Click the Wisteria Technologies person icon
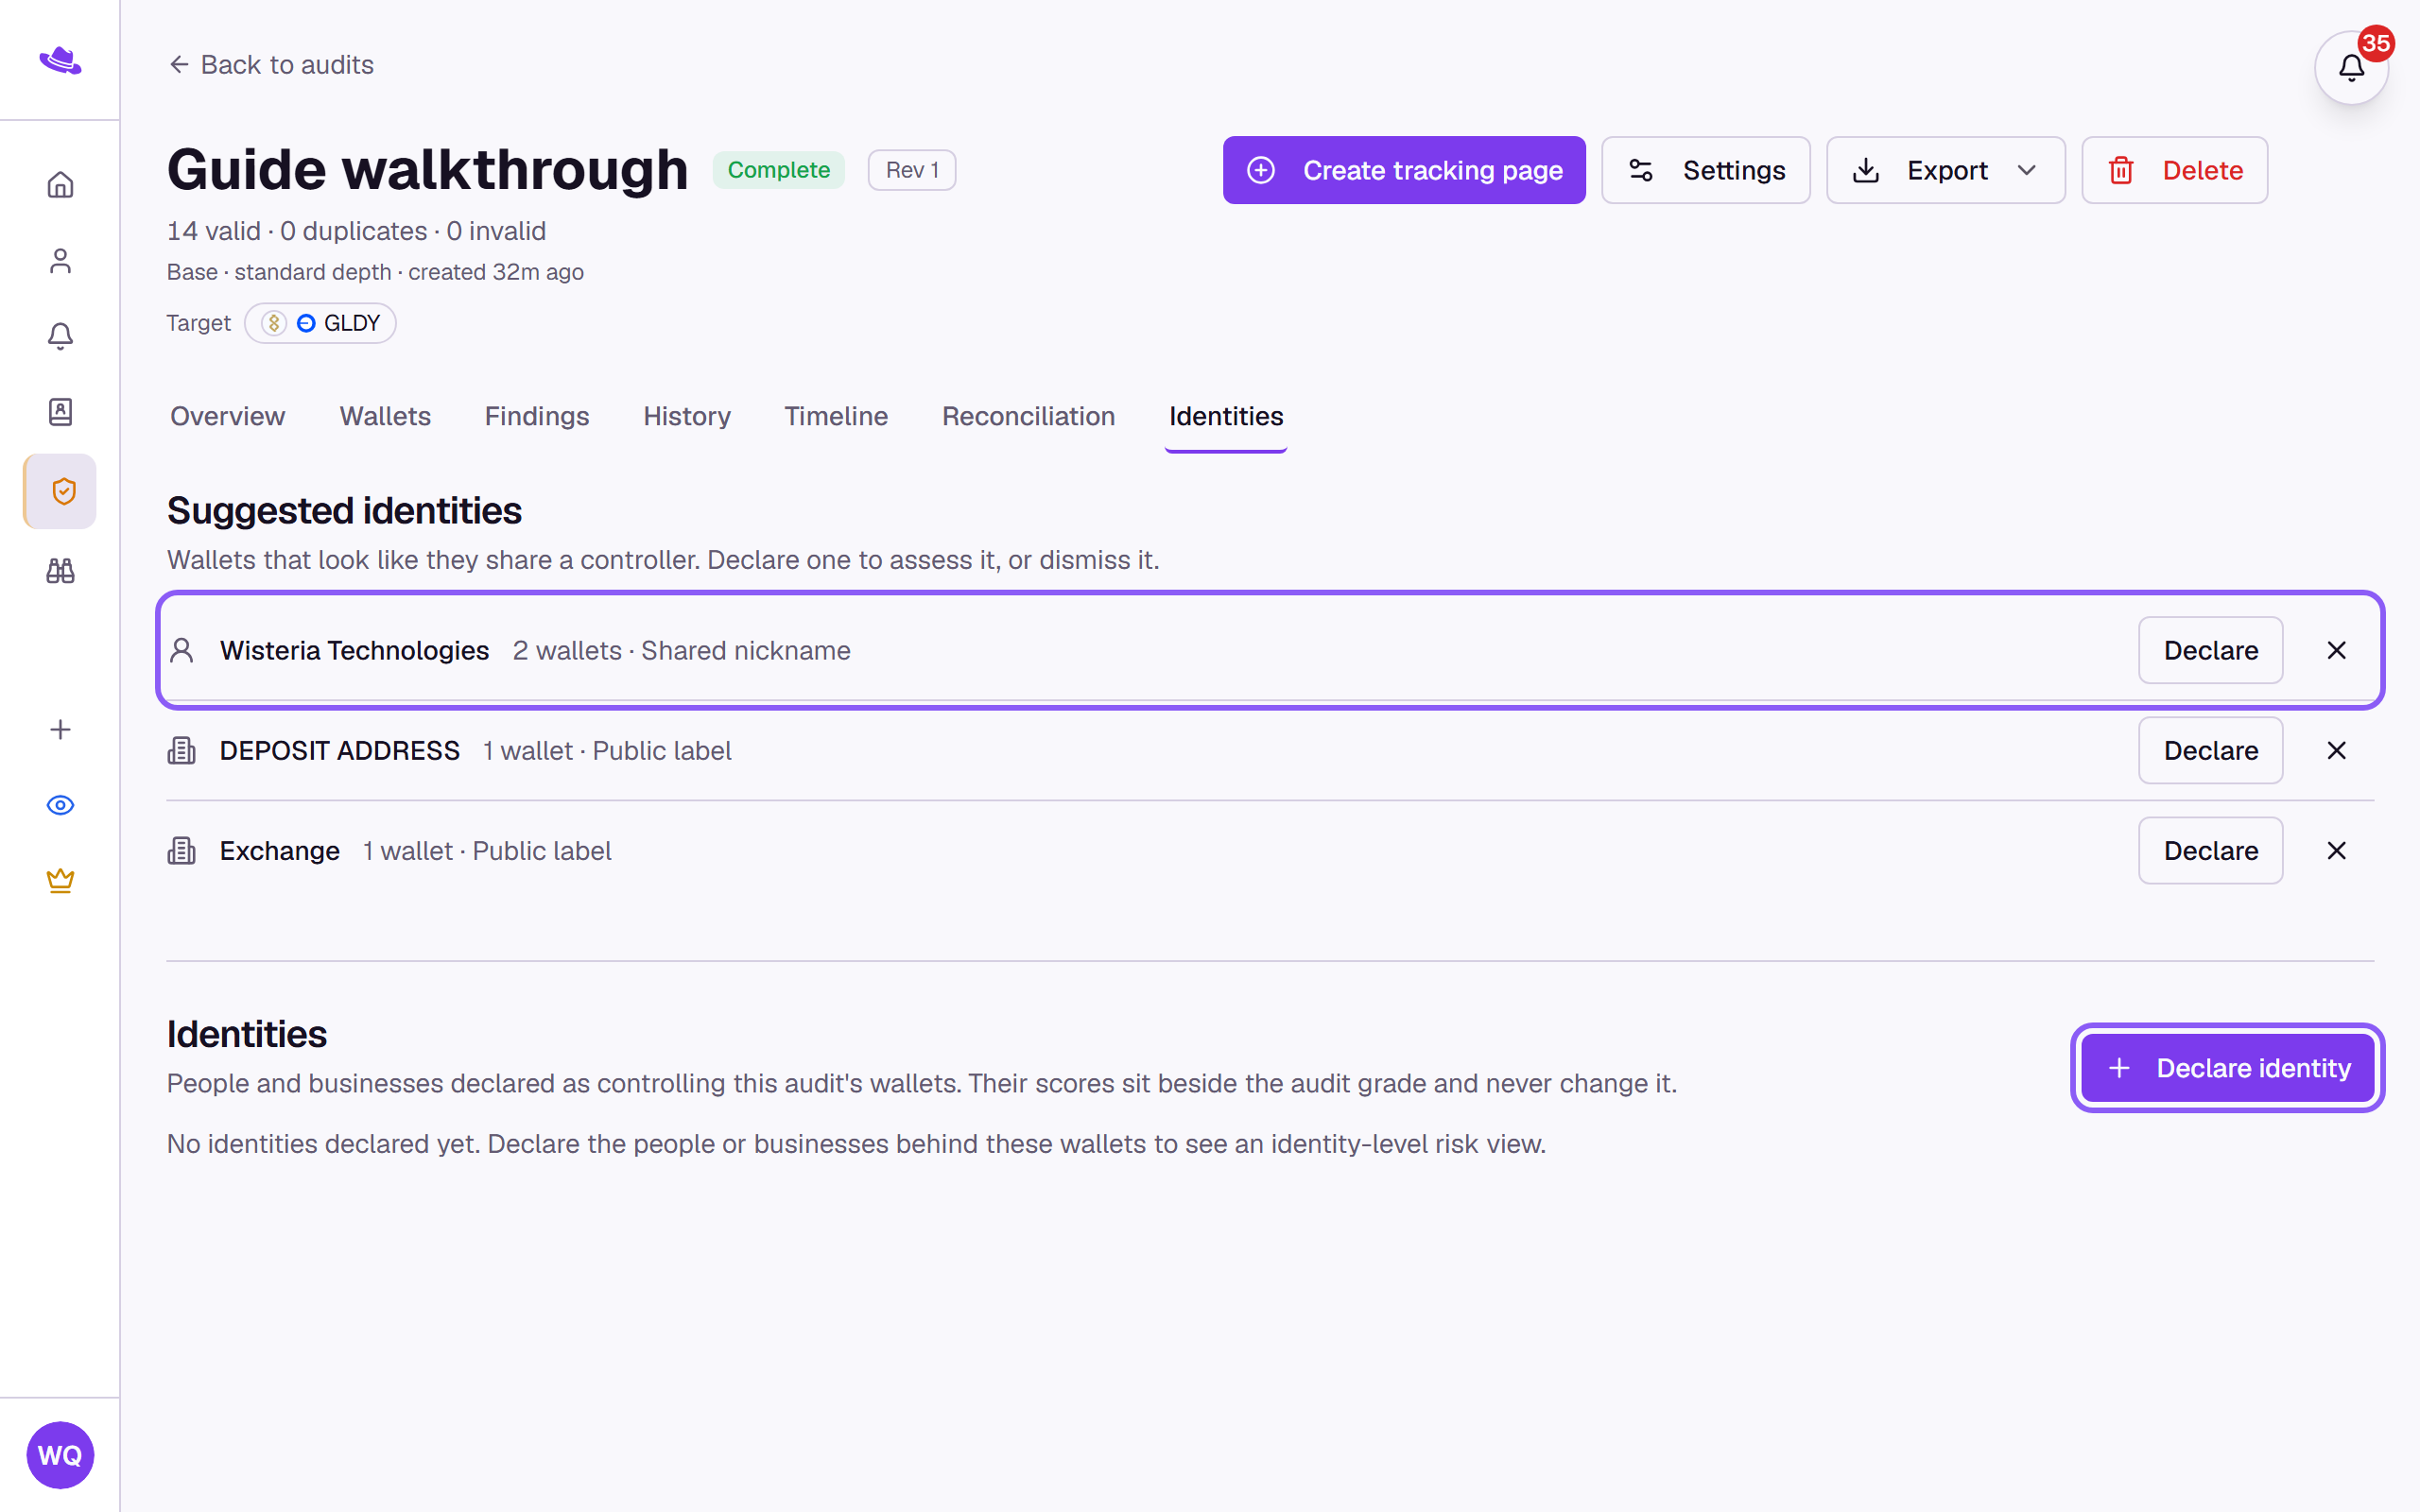Viewport: 2420px width, 1512px height. [182, 650]
